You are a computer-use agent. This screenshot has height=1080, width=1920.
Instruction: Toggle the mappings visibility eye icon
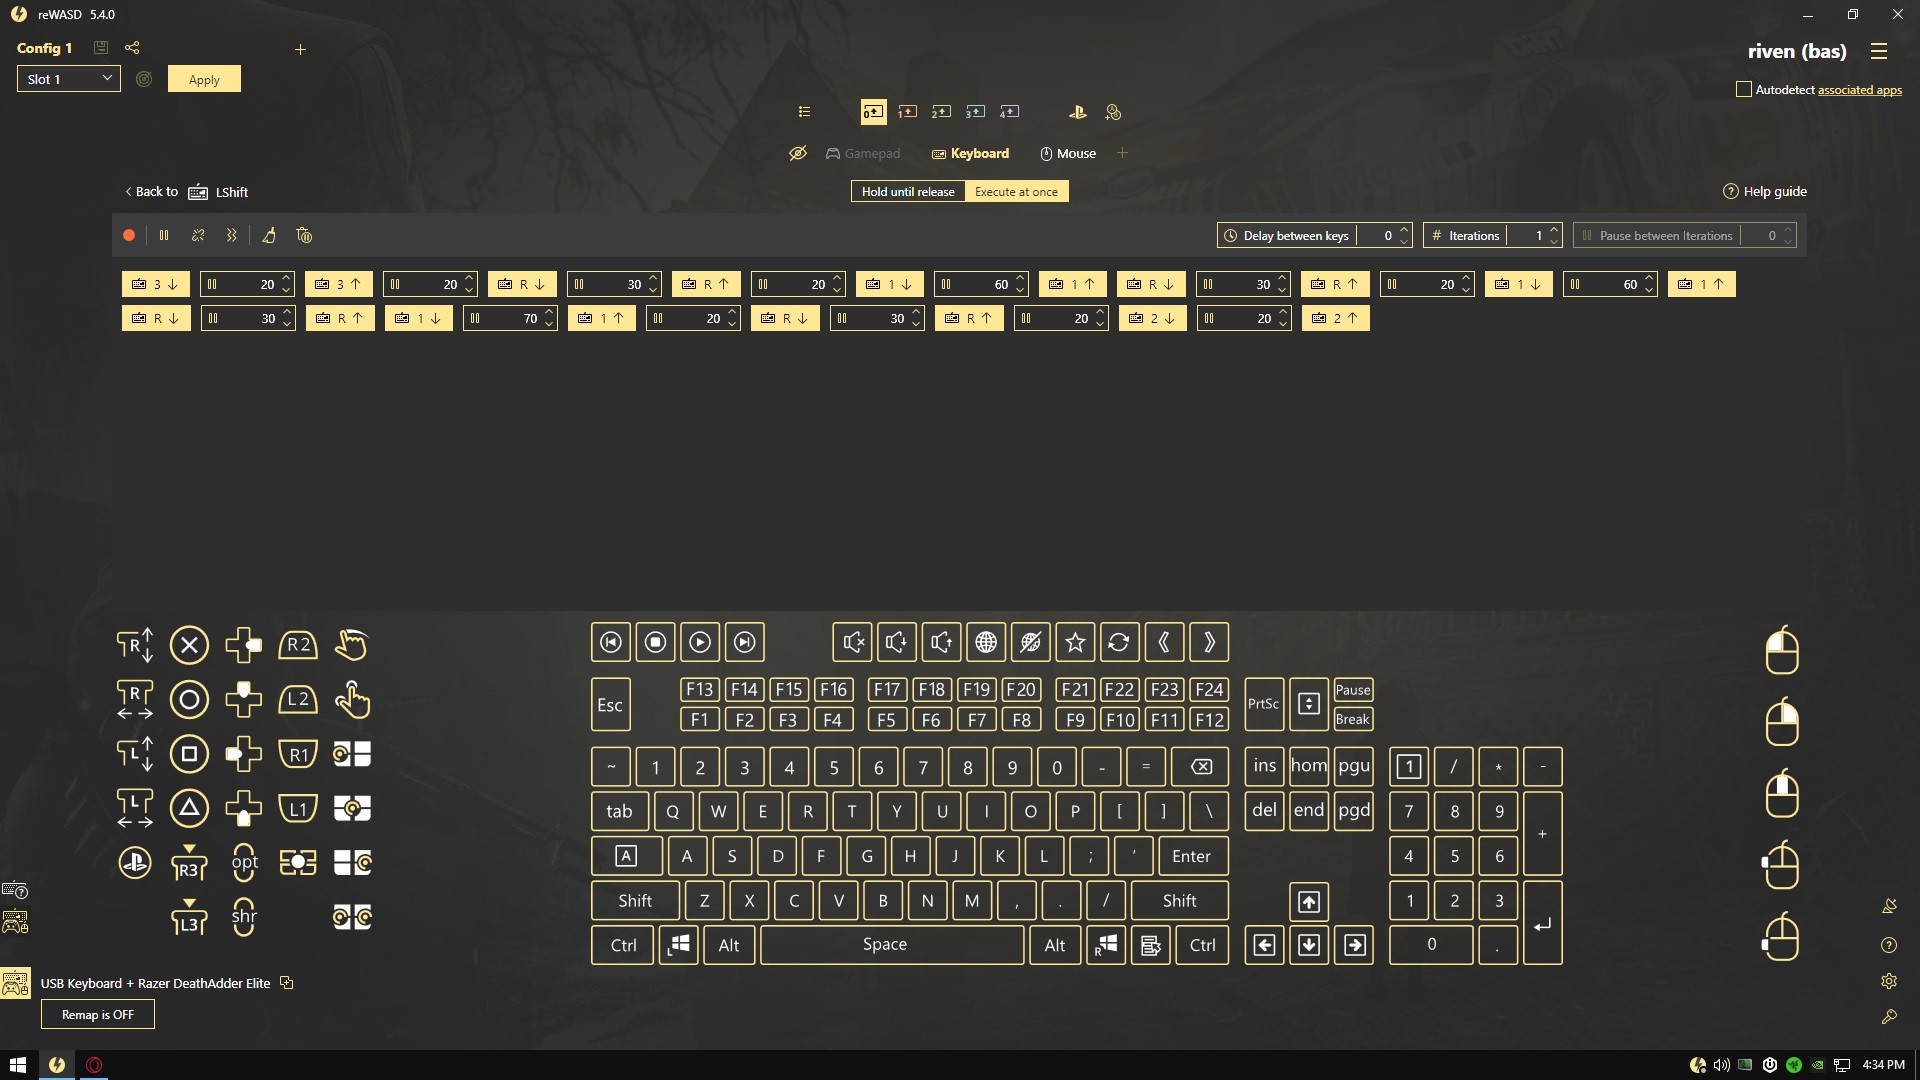(797, 153)
